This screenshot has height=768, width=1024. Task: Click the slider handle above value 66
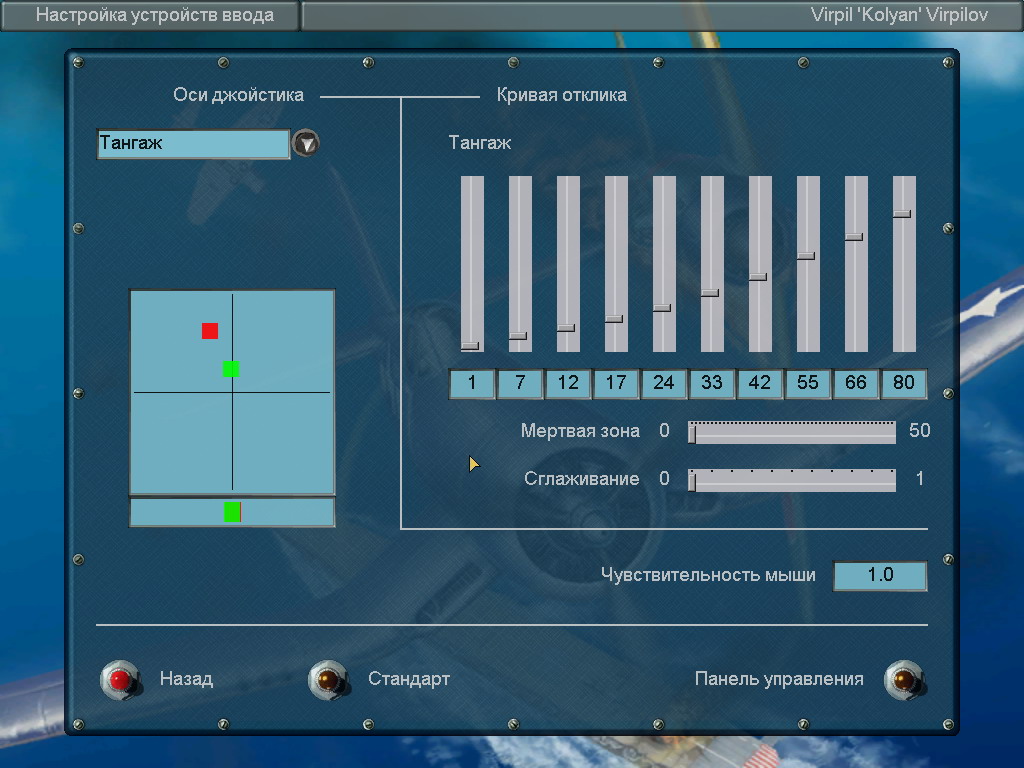tap(854, 237)
